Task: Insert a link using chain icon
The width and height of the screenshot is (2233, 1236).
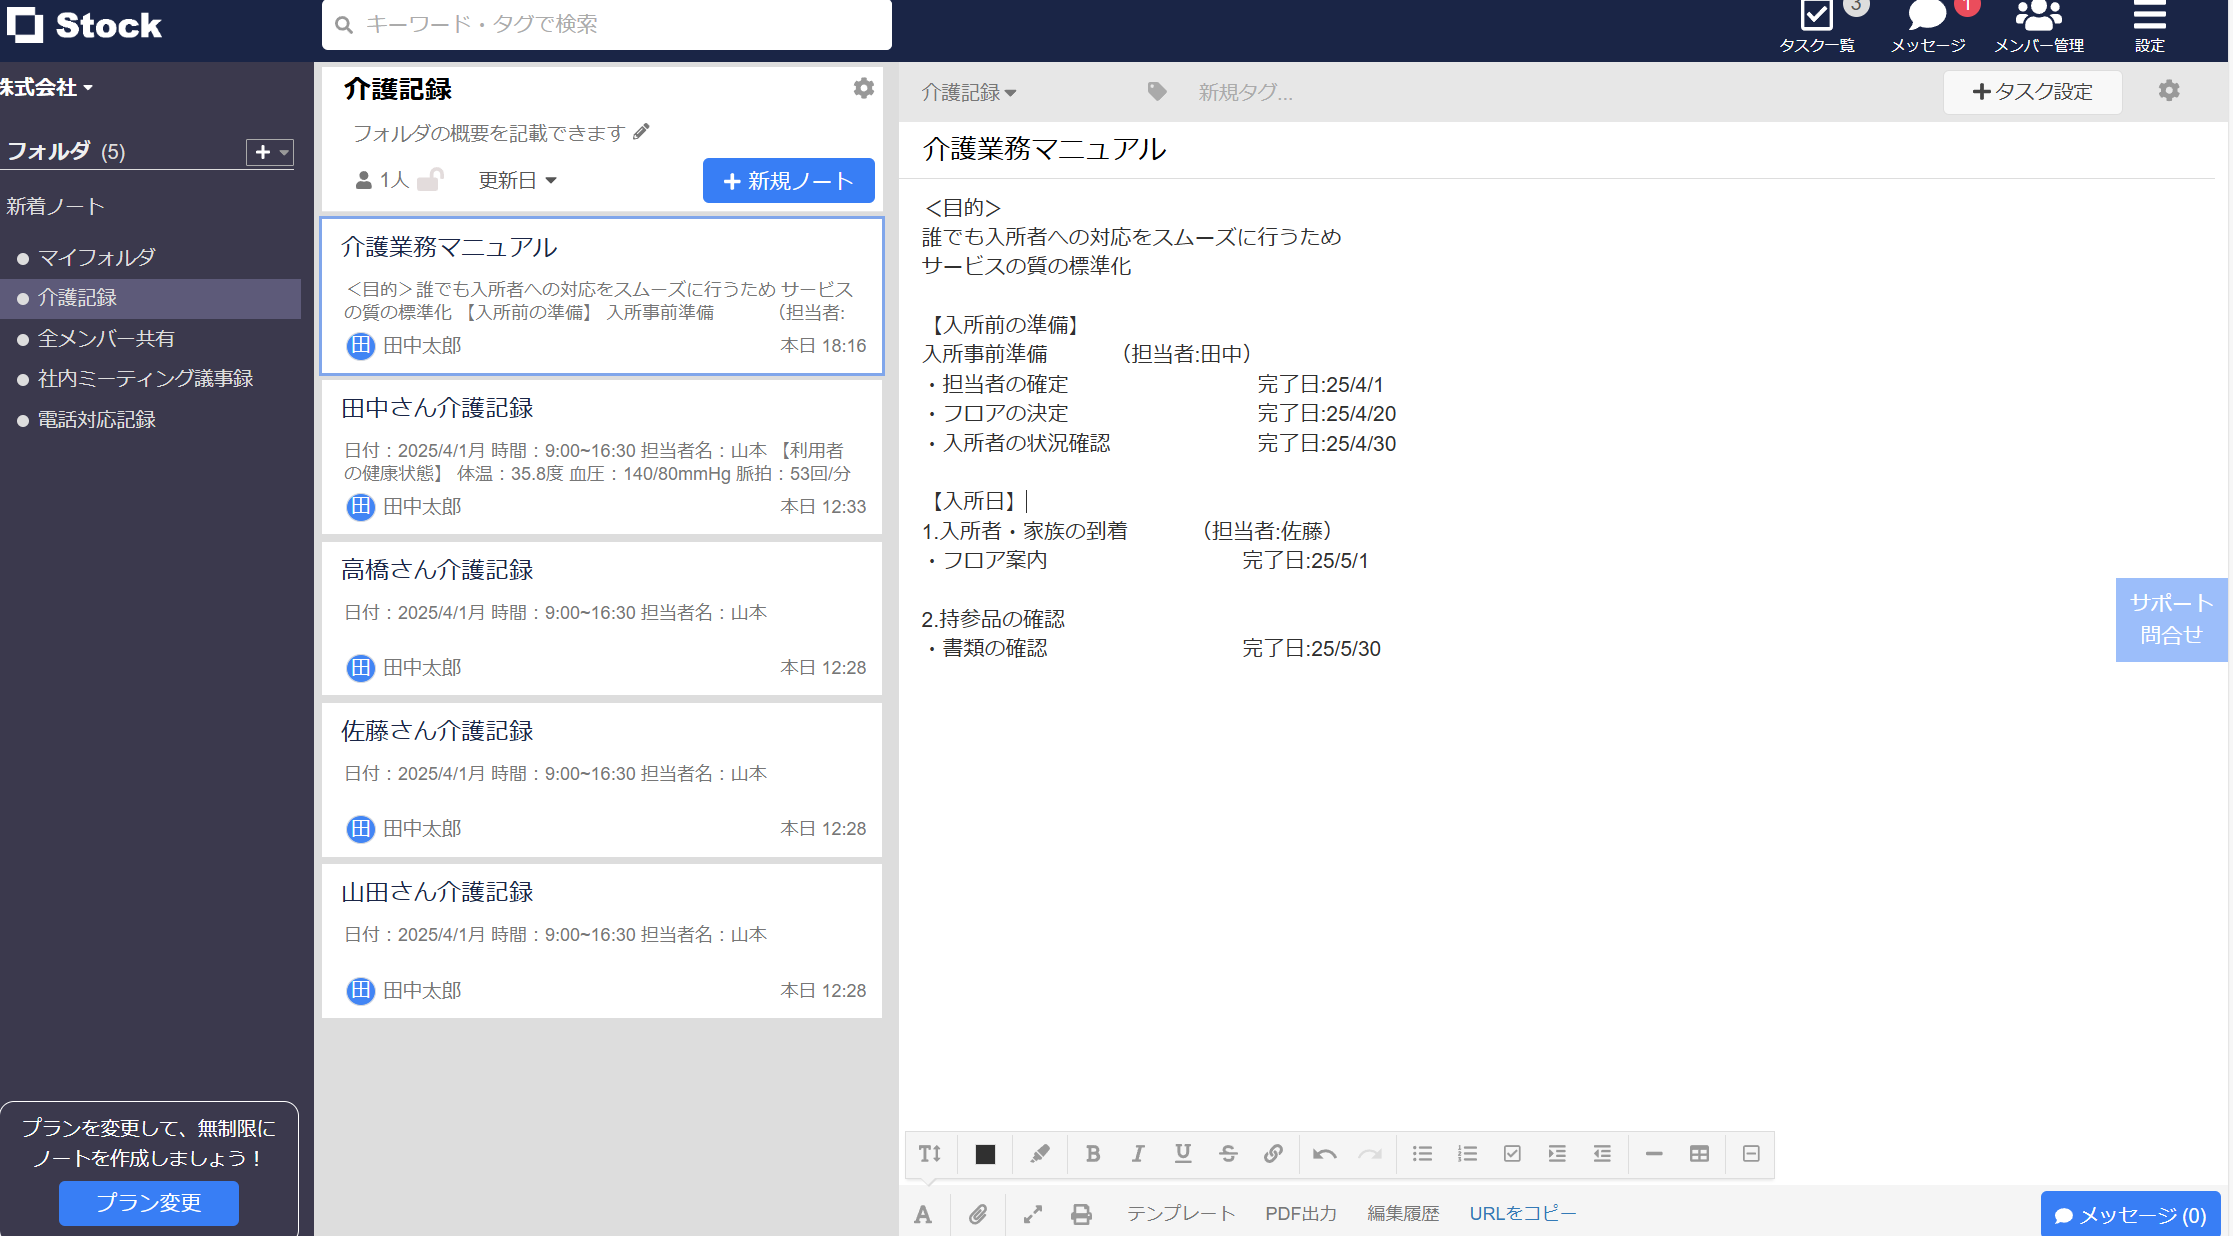Action: 1273,1154
